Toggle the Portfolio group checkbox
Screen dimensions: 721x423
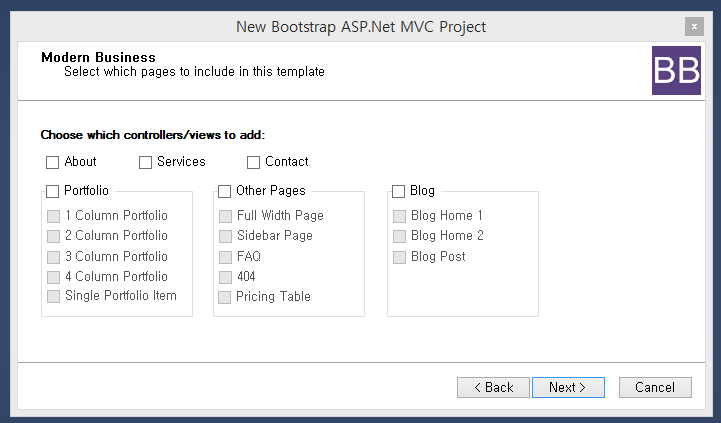pos(53,192)
